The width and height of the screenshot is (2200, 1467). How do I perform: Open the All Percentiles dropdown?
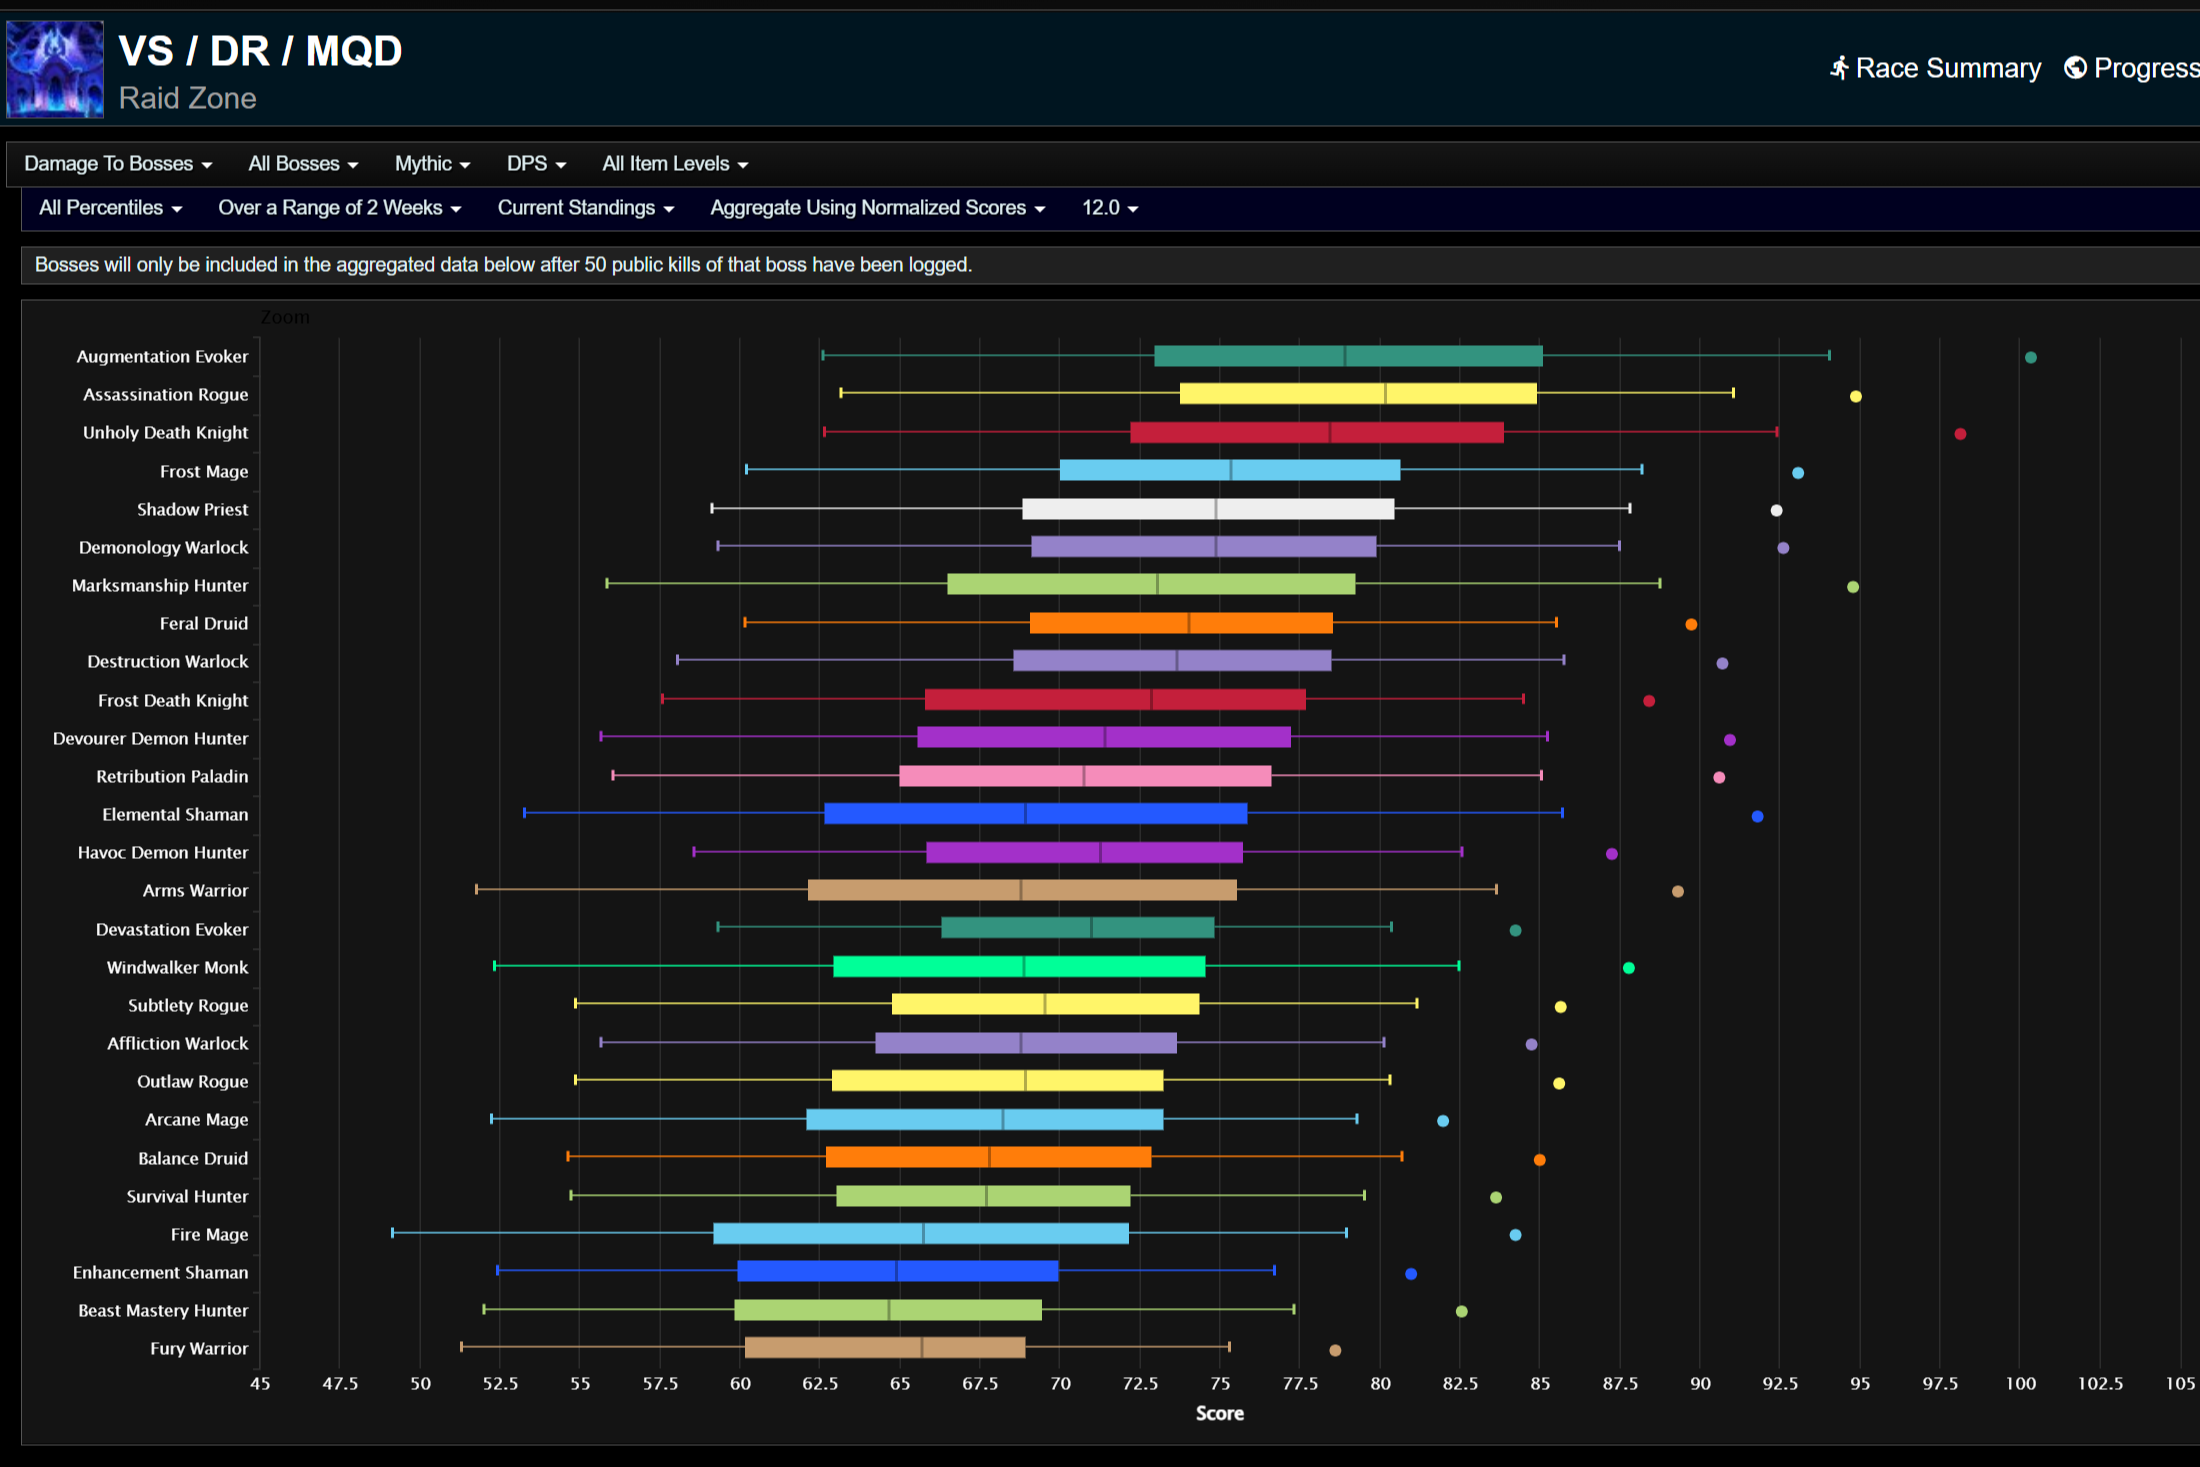(110, 208)
